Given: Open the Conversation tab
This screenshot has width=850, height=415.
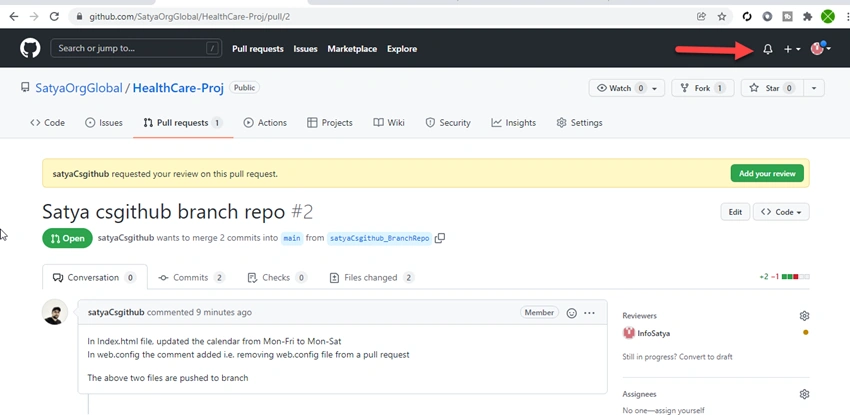Looking at the screenshot, I should (94, 277).
